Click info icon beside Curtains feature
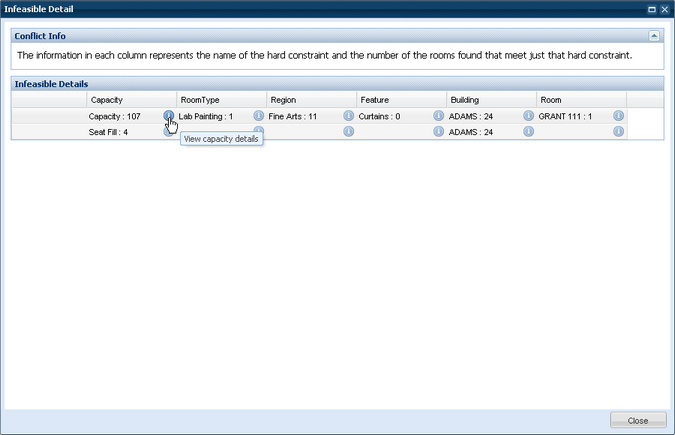This screenshot has height=435, width=675. 438,116
